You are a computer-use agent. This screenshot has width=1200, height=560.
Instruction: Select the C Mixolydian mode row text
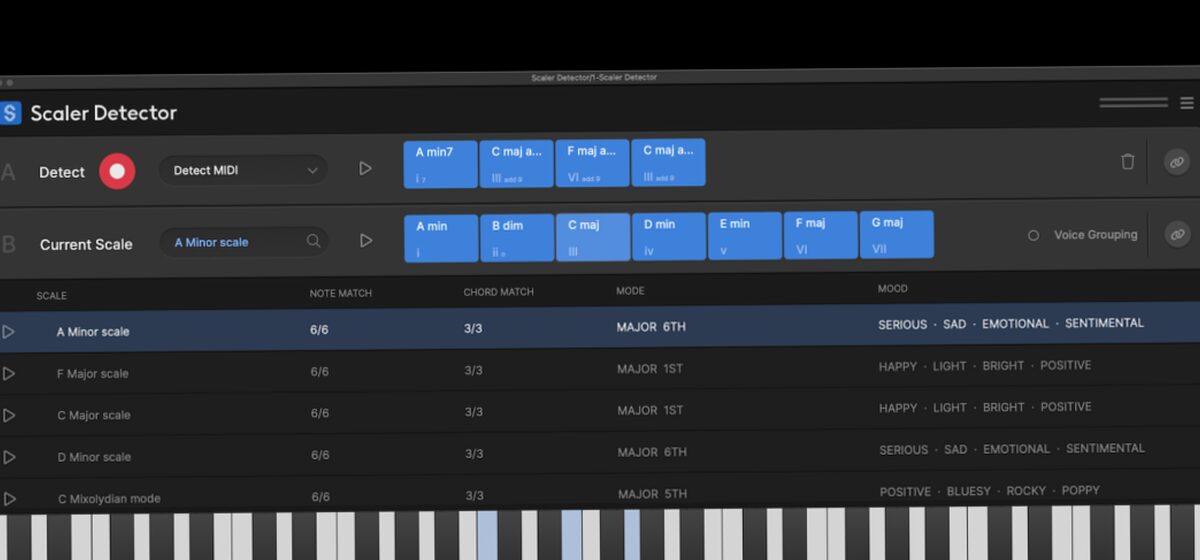(x=109, y=499)
